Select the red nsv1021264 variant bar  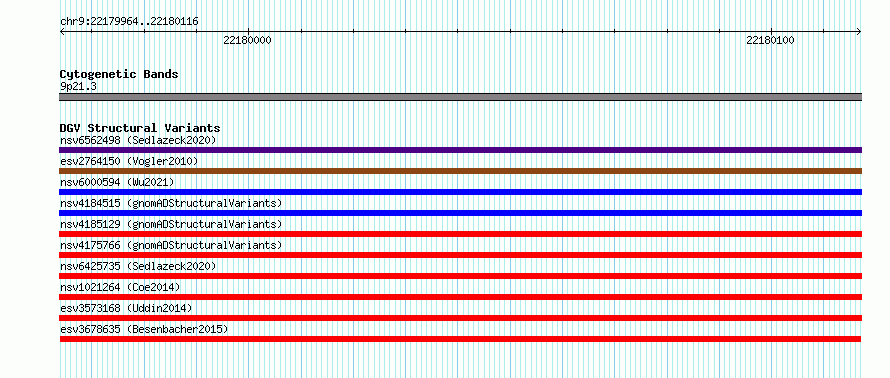460,297
